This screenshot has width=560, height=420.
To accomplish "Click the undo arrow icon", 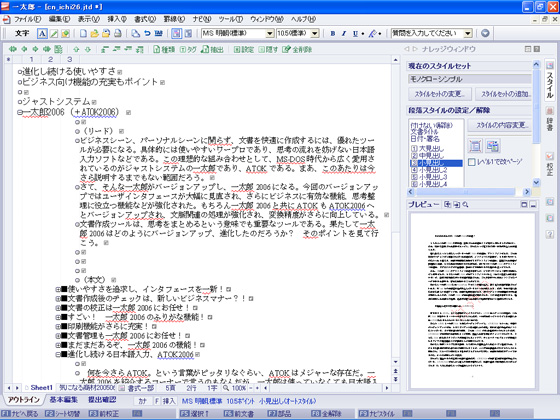I will 147,34.
